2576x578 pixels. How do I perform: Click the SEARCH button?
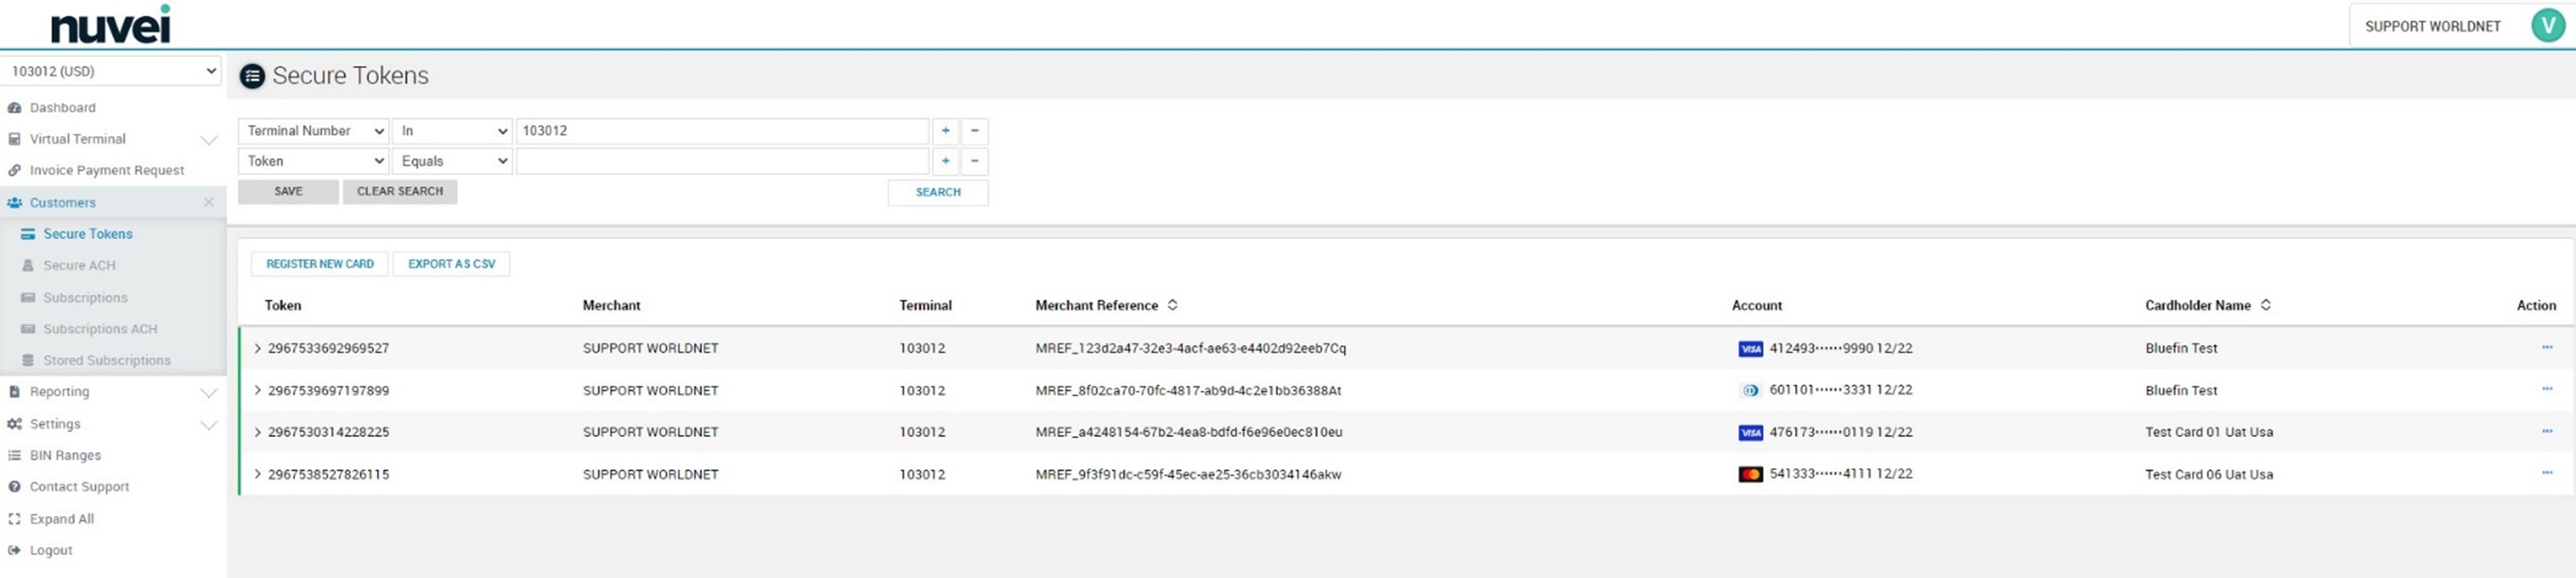tap(937, 192)
